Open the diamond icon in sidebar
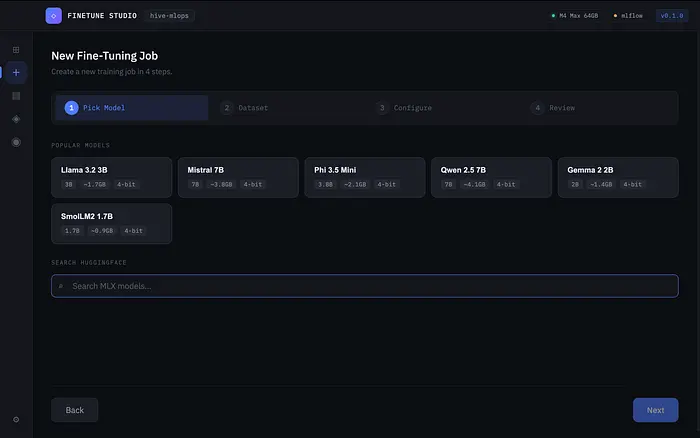700x438 pixels. 16,119
